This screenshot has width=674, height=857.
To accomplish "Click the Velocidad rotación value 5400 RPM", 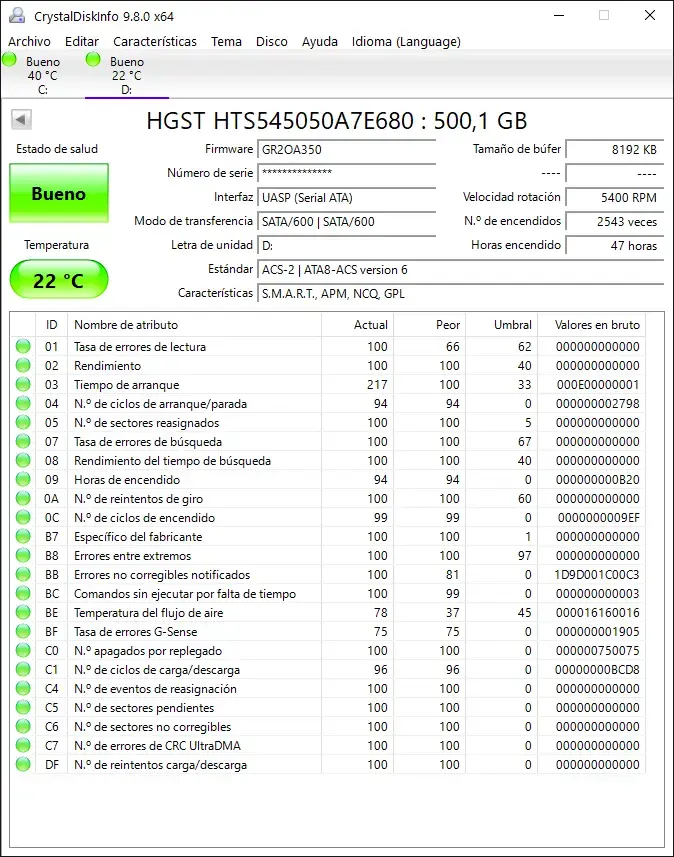I will 614,197.
